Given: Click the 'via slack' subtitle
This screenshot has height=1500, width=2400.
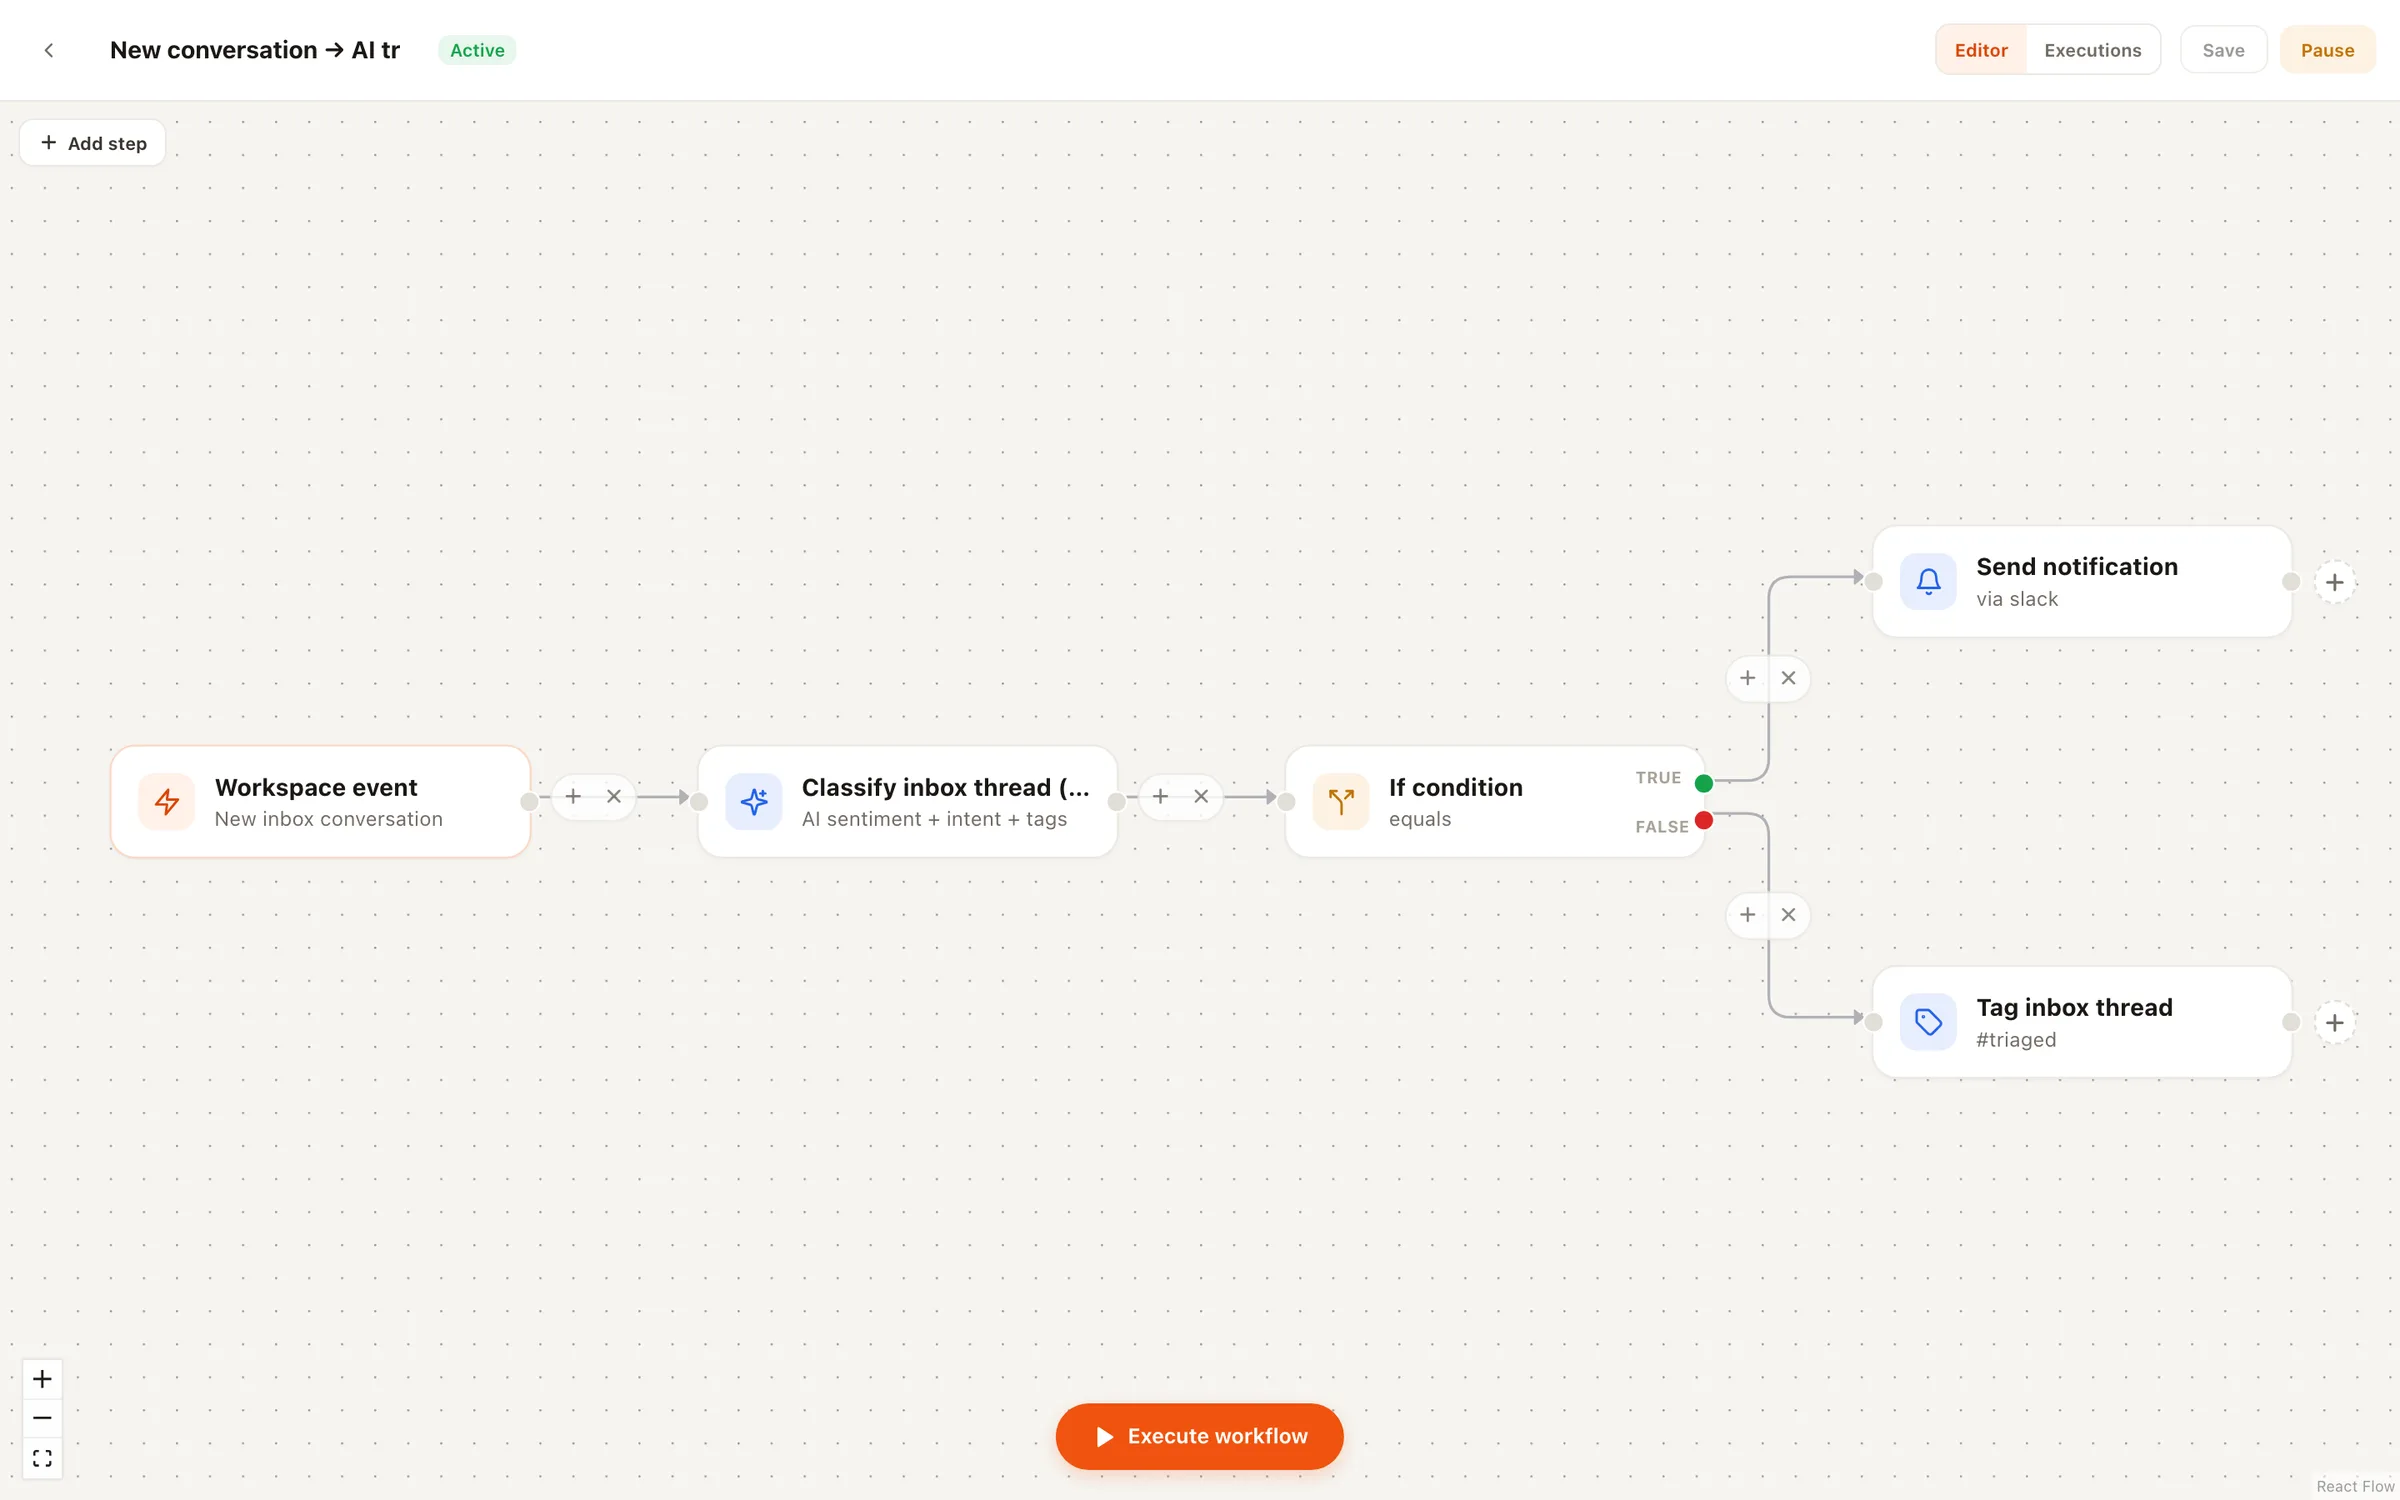Looking at the screenshot, I should [x=2017, y=599].
